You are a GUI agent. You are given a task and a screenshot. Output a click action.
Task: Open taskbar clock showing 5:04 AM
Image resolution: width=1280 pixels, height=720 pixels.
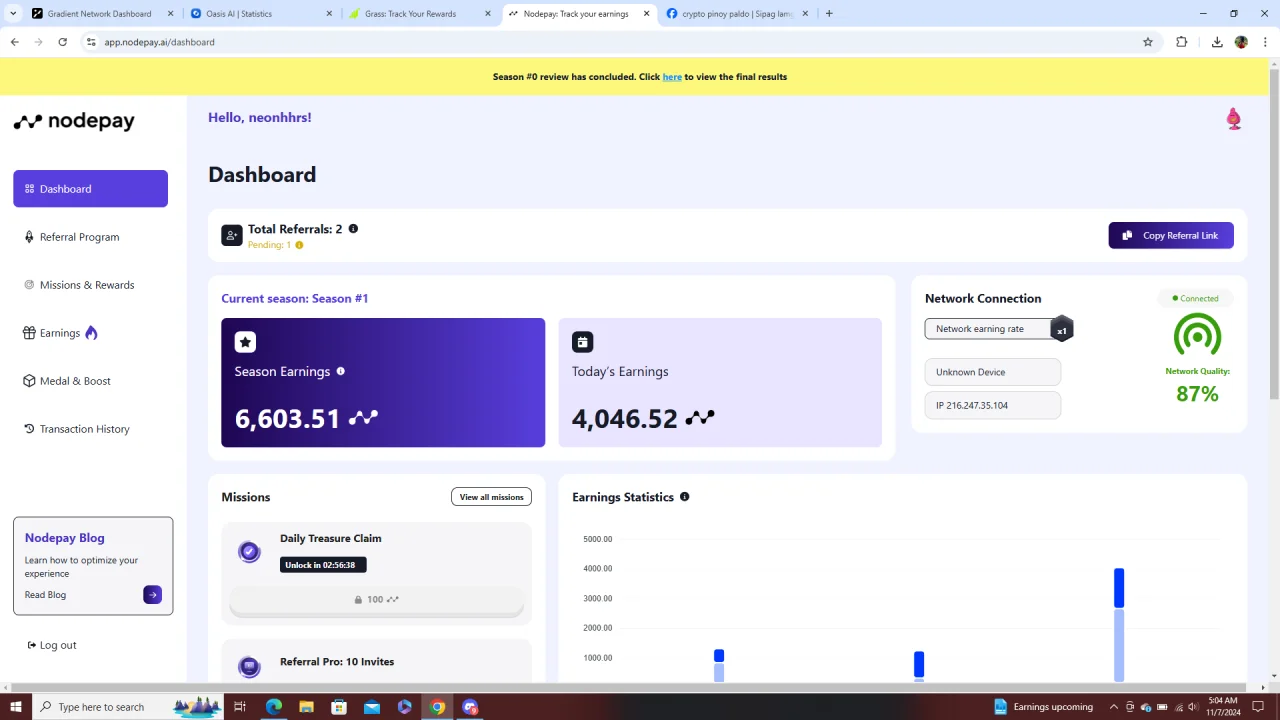(1224, 707)
